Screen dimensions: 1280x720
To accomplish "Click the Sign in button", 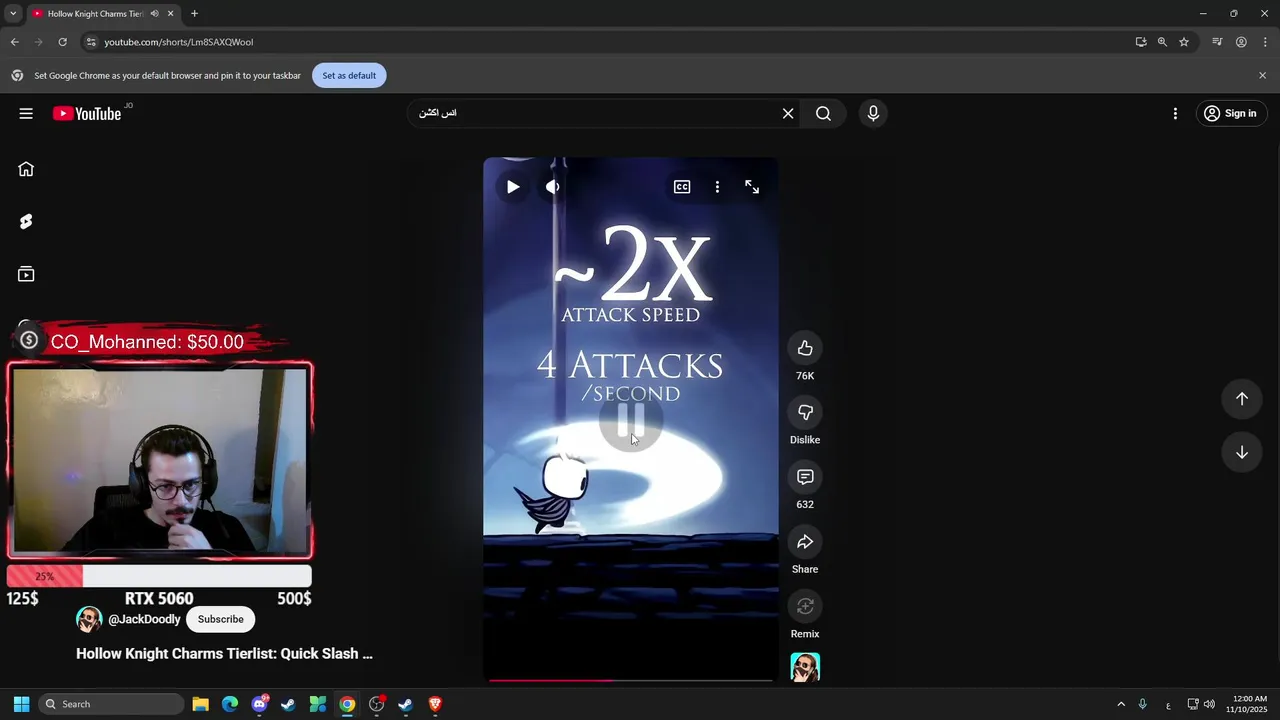I will point(1231,113).
